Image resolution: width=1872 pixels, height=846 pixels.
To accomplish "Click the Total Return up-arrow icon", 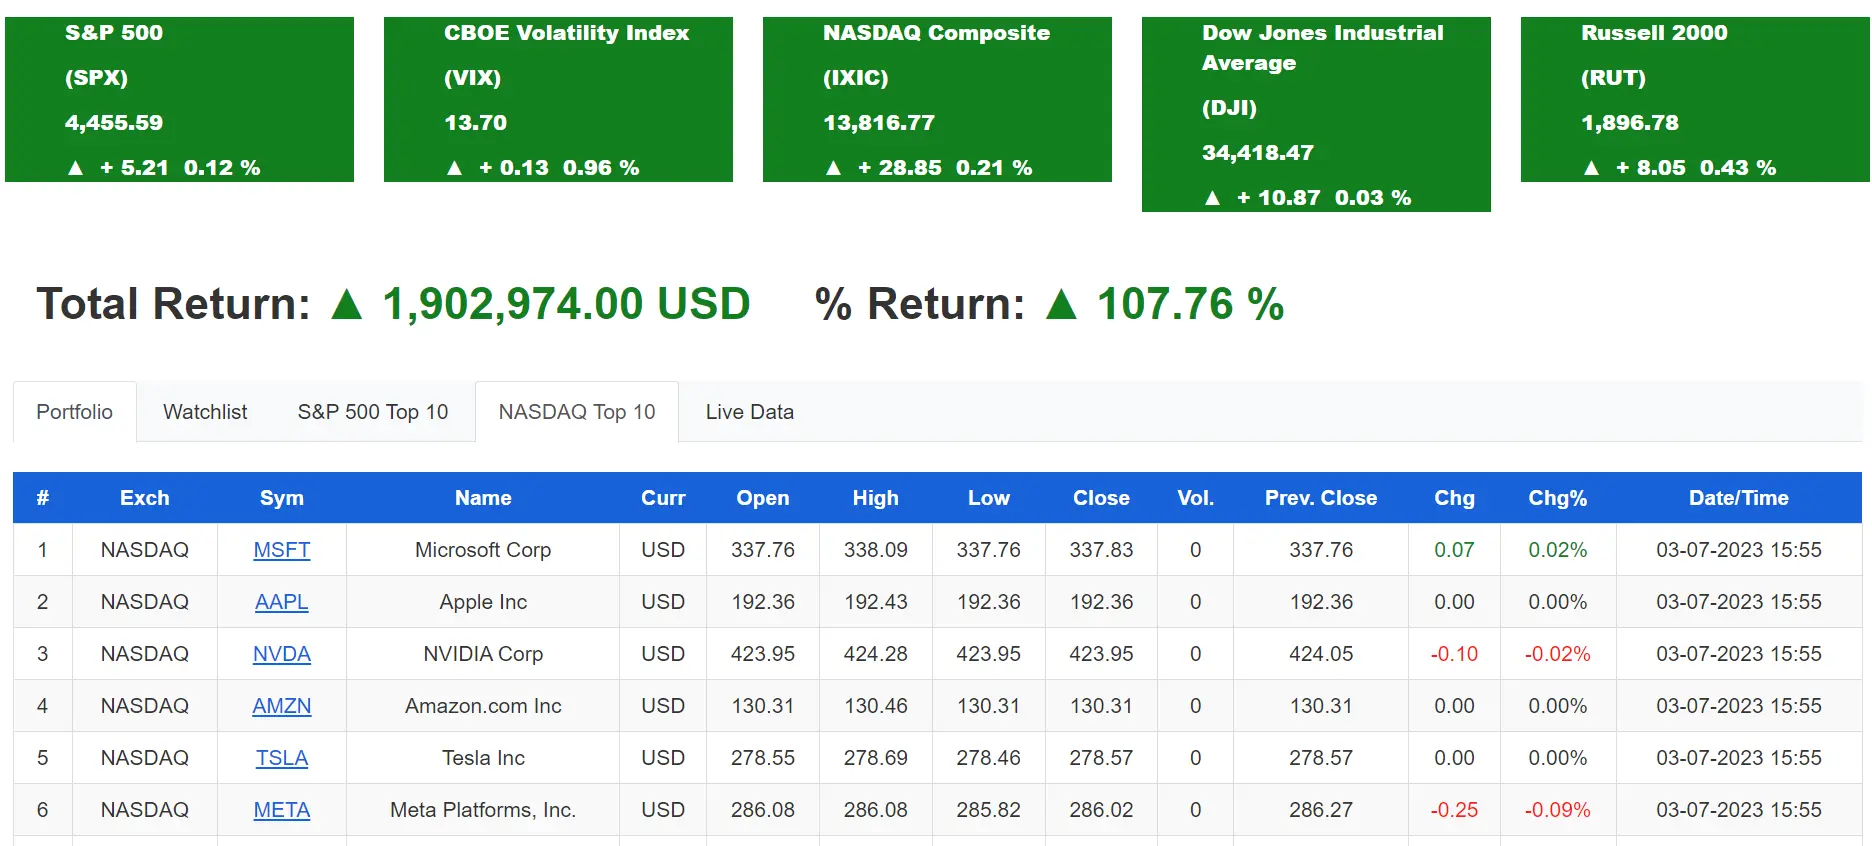I will pos(347,304).
